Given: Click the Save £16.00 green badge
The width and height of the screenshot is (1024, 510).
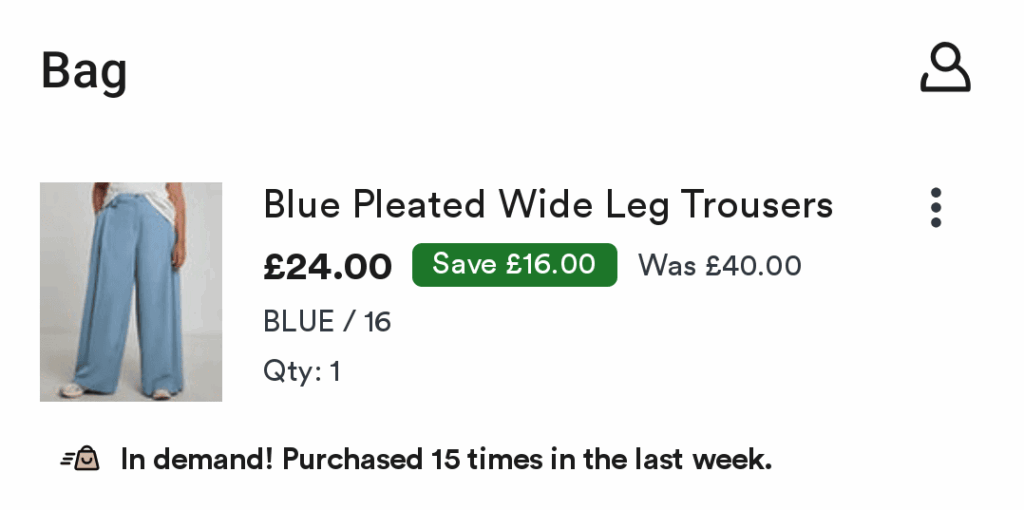Looking at the screenshot, I should pos(515,264).
